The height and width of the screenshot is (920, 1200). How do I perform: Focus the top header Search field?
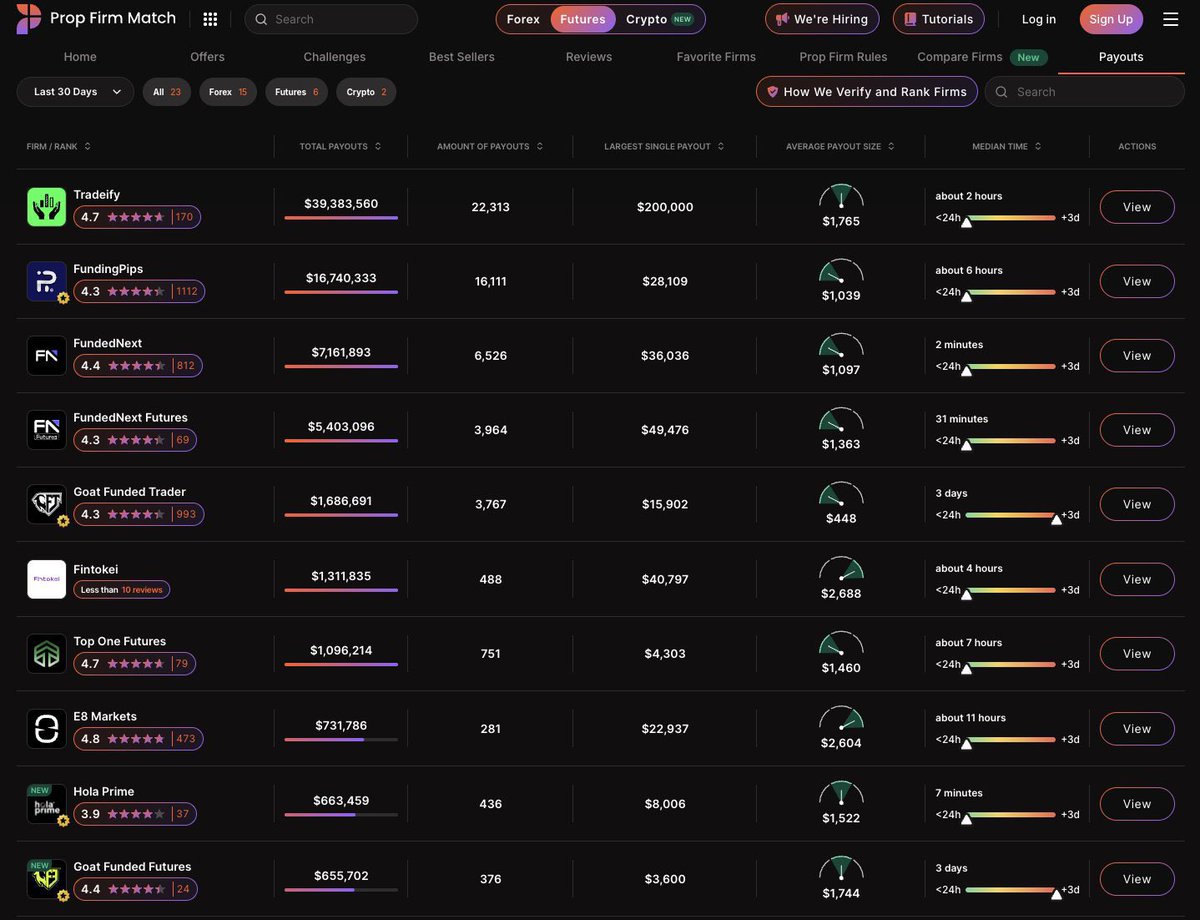click(331, 19)
